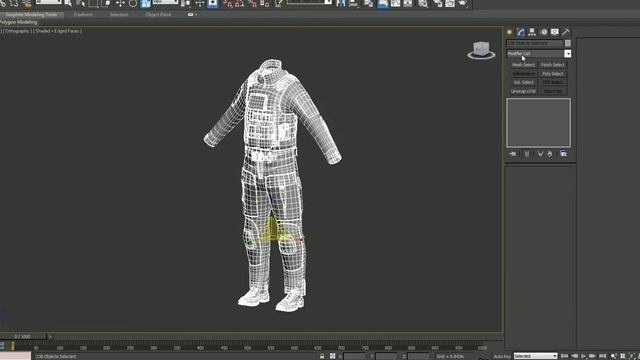
Task: Open the Display tab in command panel
Action: pos(555,32)
